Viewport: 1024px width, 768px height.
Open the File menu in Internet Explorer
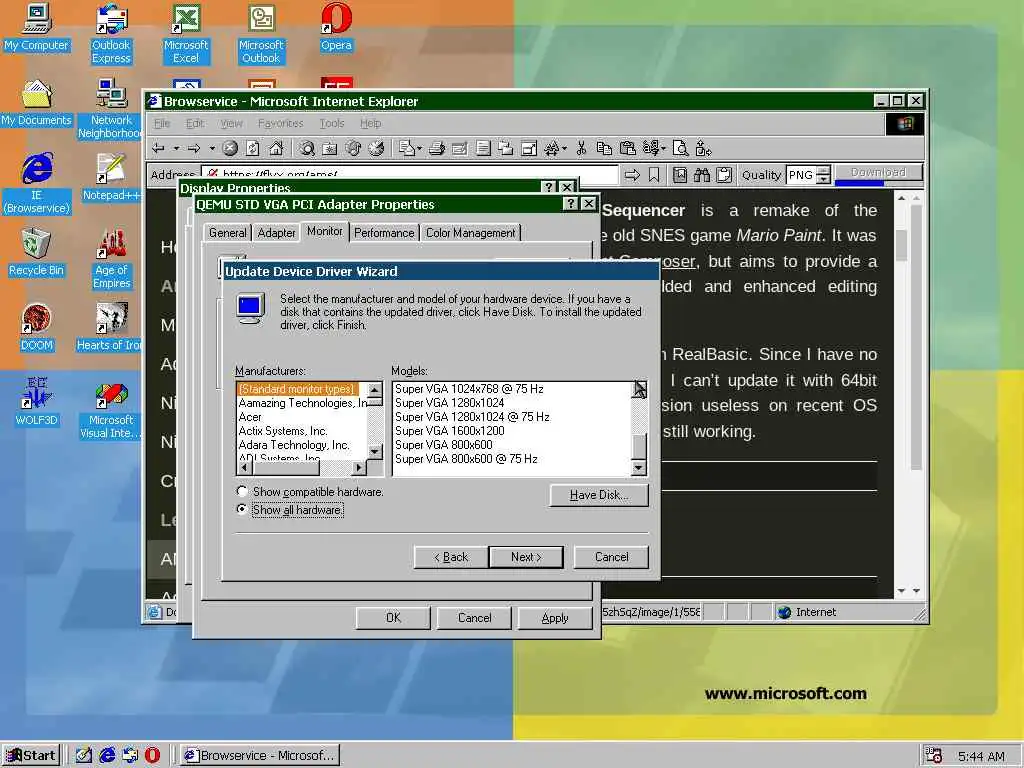coord(162,123)
